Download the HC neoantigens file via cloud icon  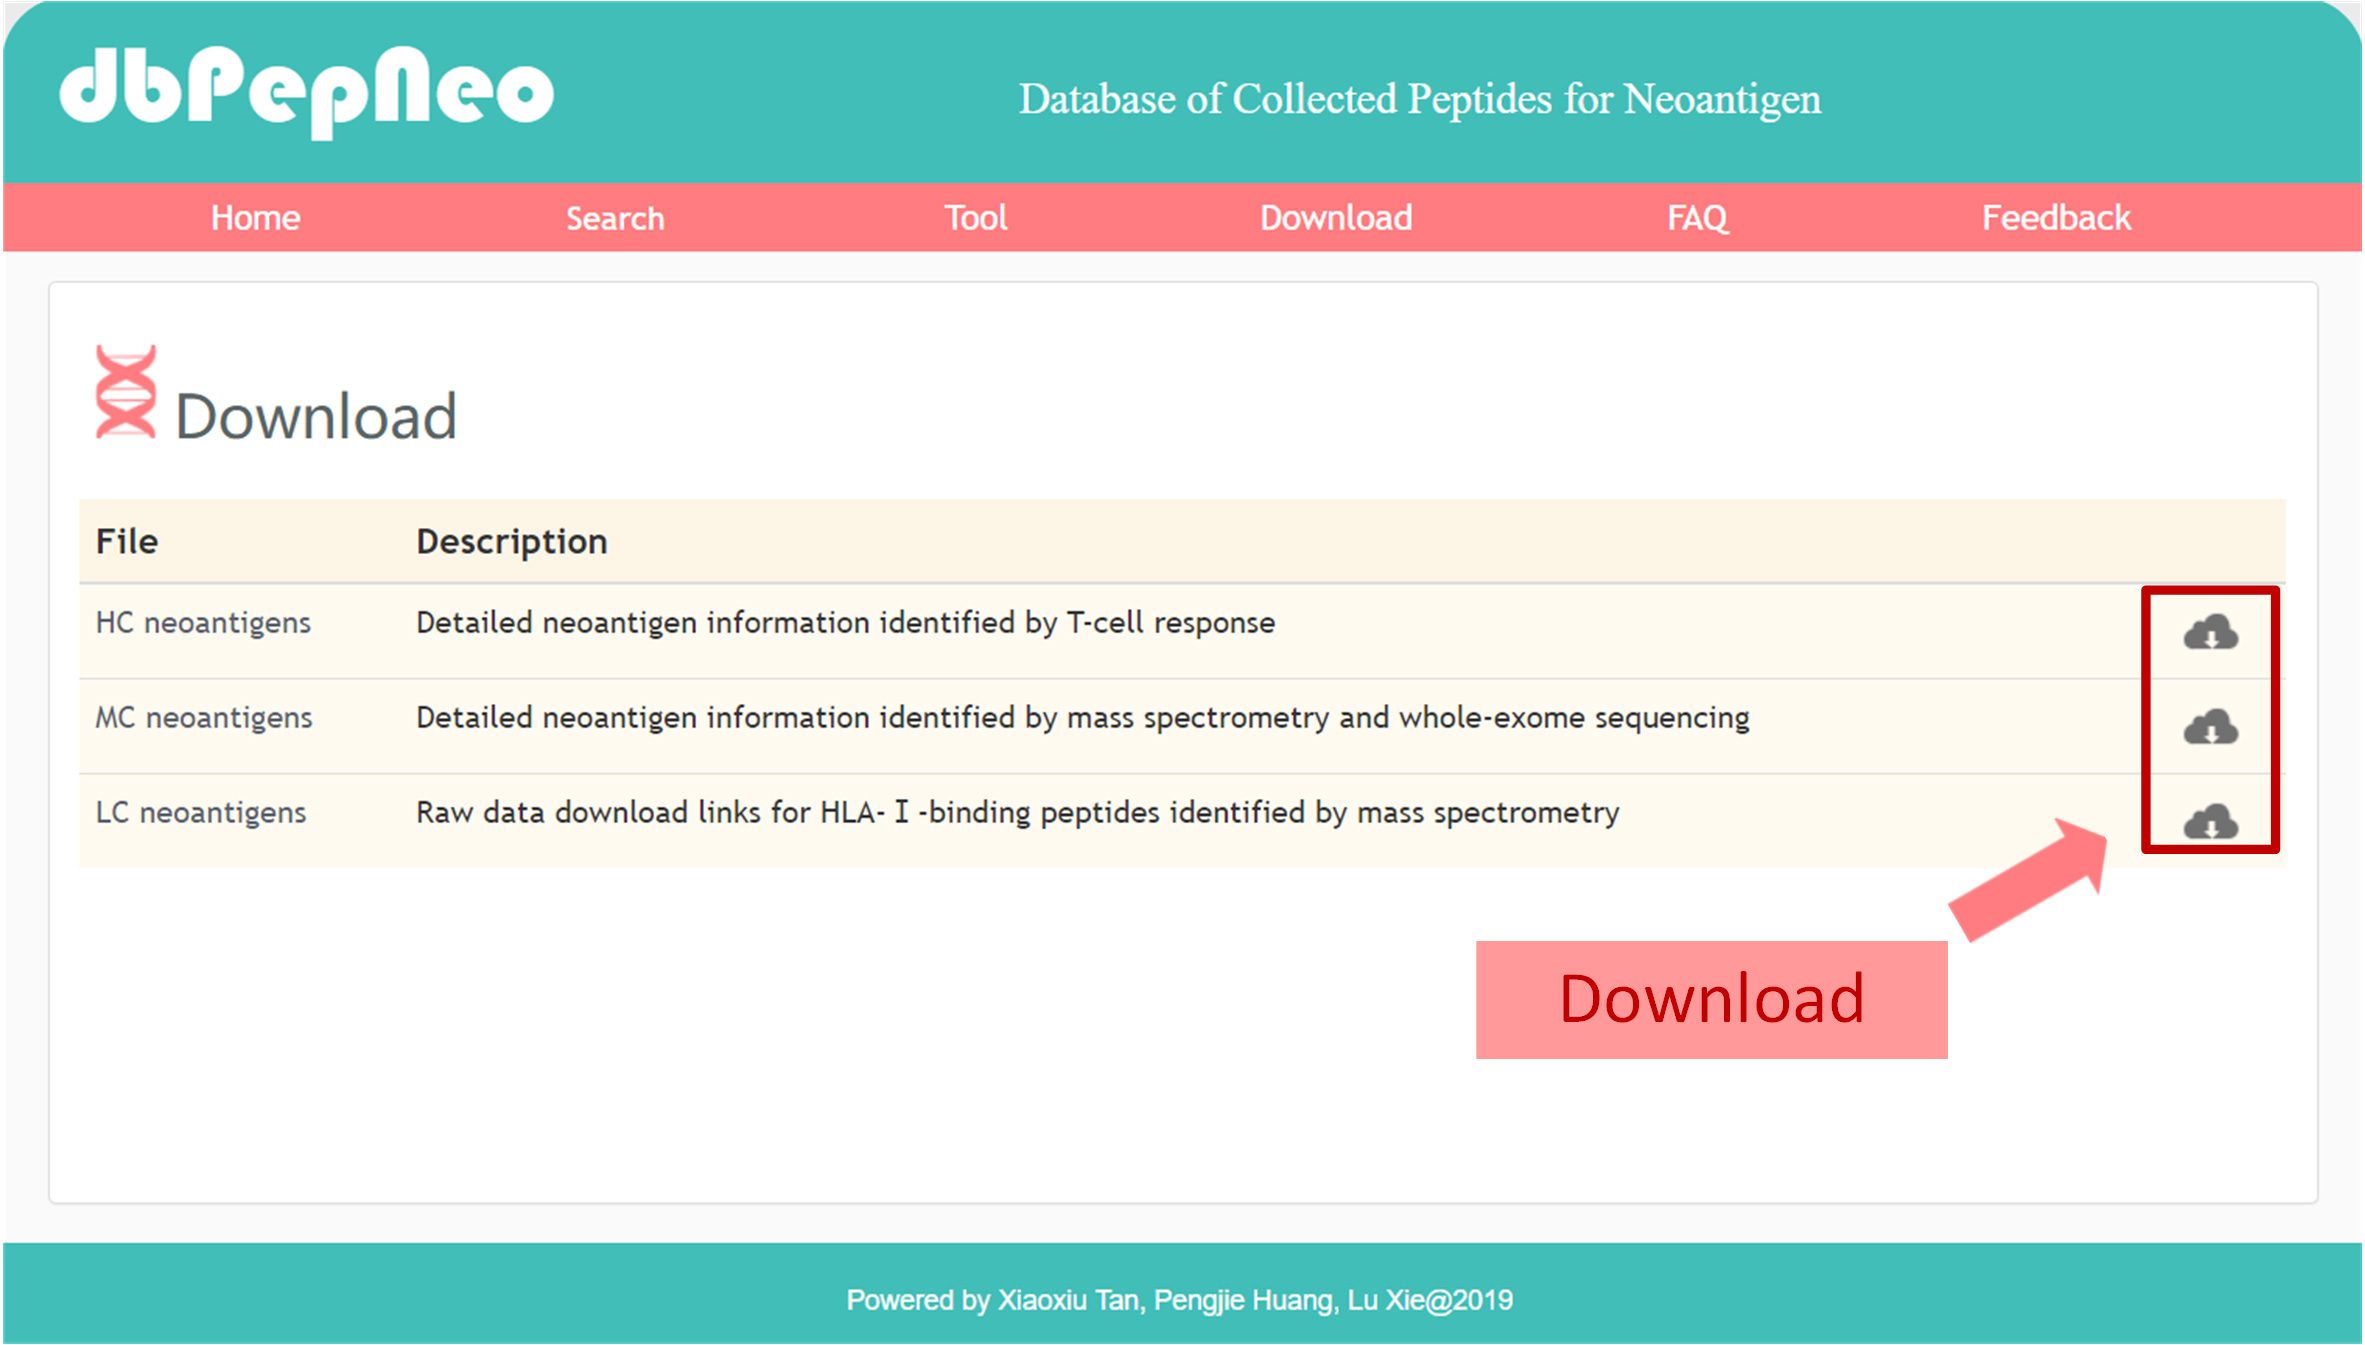2210,632
